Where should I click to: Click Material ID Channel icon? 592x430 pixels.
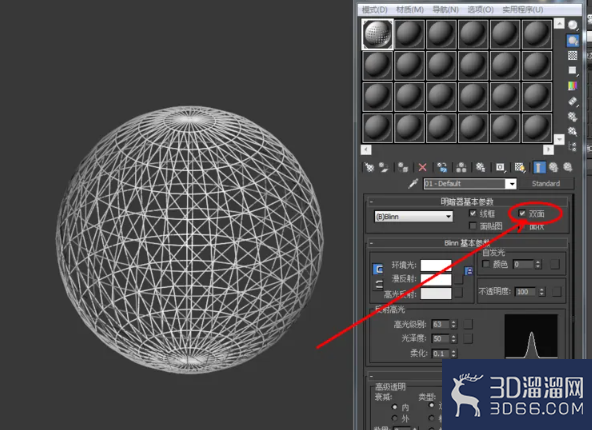(x=500, y=167)
